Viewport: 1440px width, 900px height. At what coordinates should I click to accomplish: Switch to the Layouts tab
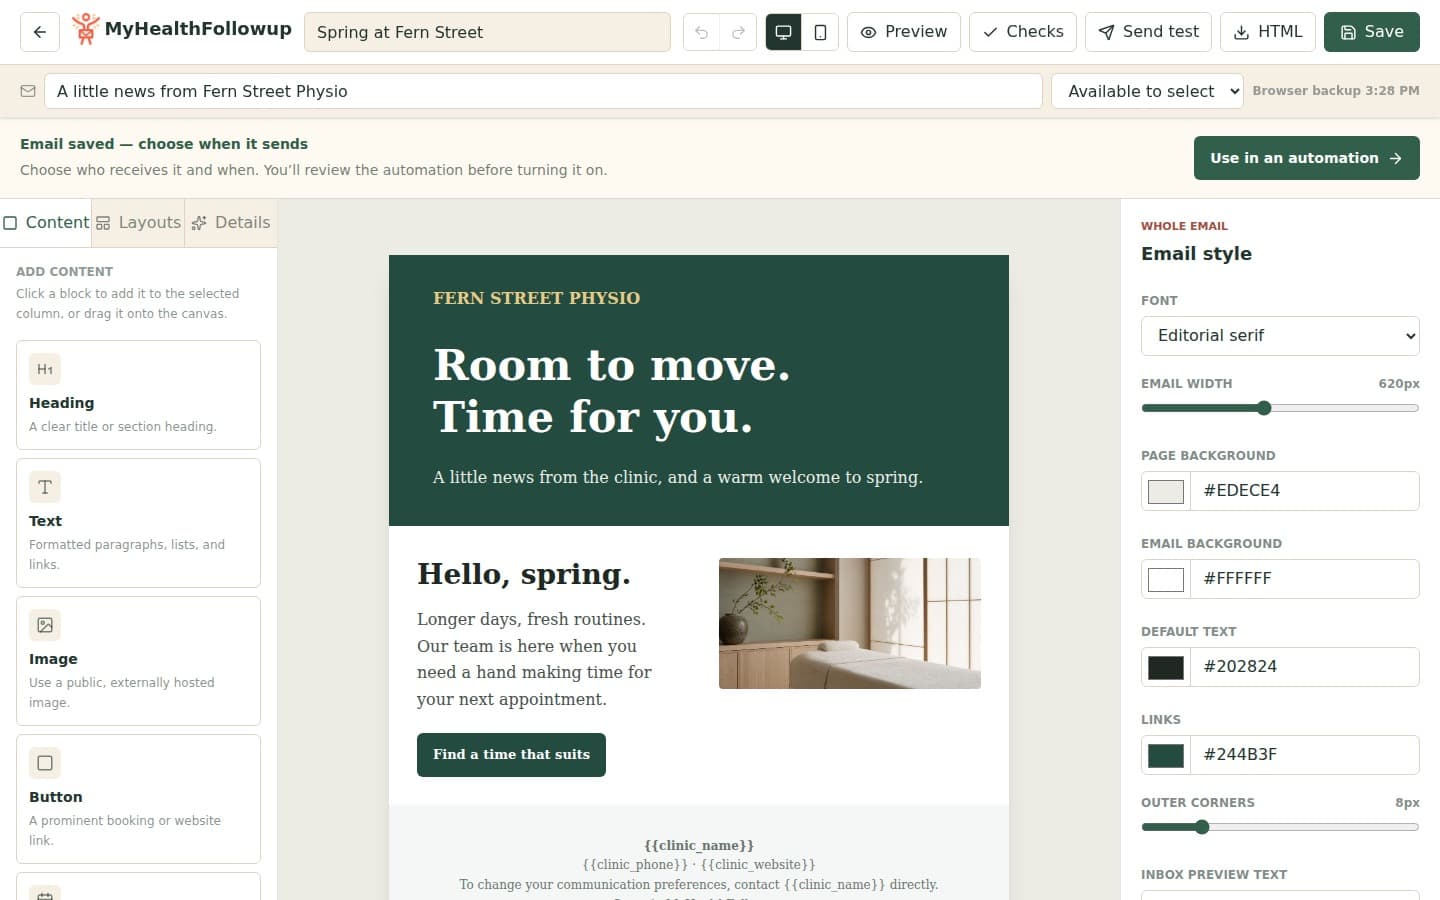coord(138,222)
